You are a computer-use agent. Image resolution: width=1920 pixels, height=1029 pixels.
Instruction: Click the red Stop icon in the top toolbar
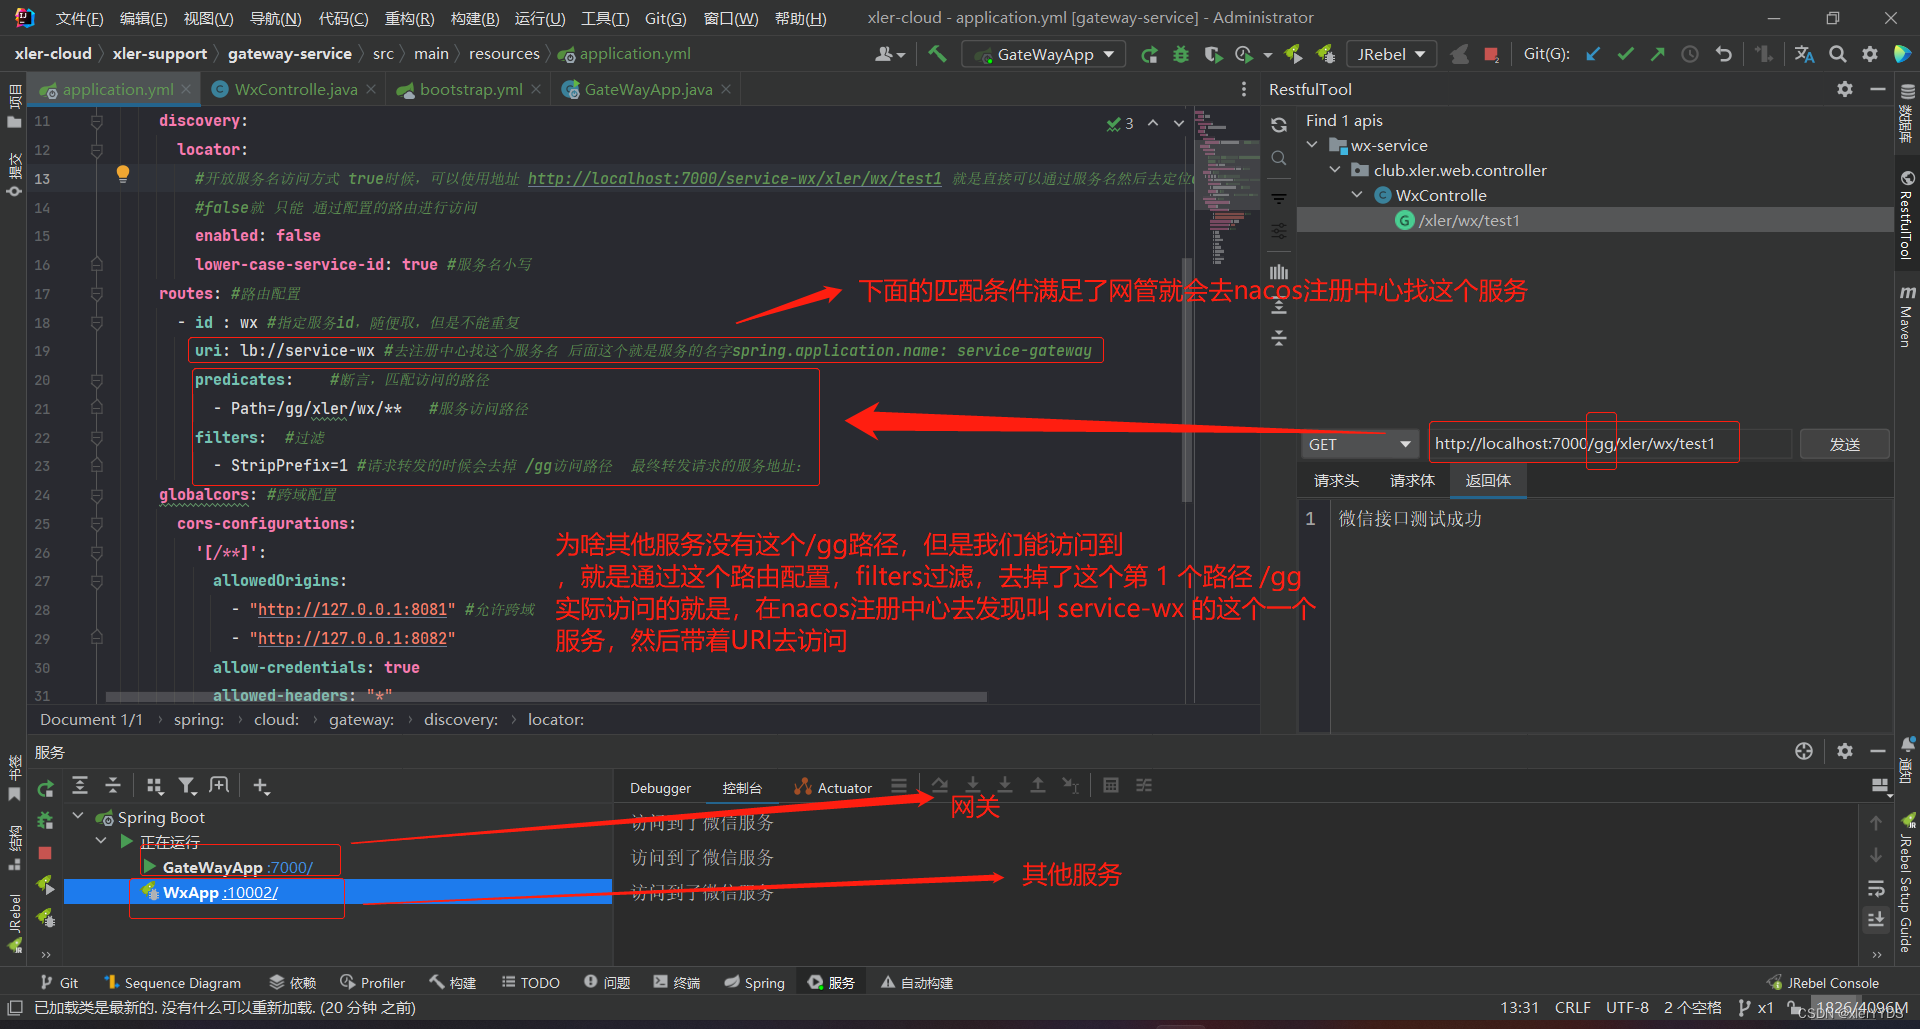1491,55
